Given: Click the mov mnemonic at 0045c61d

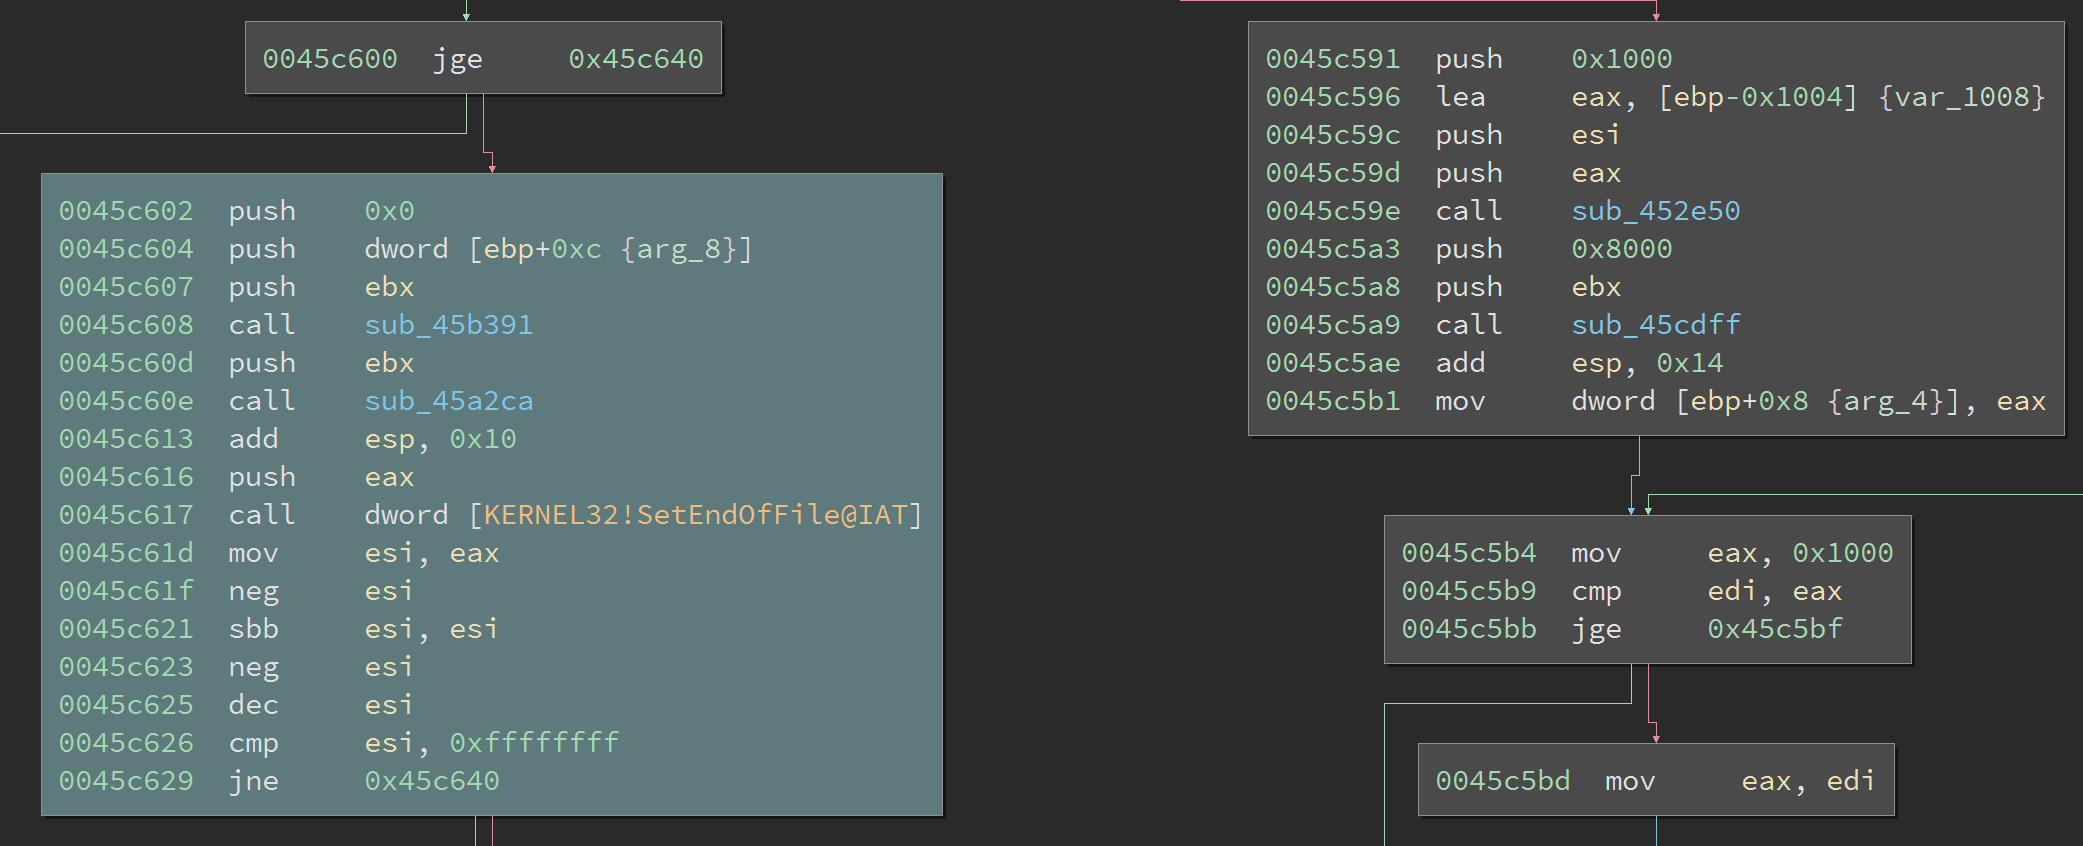Looking at the screenshot, I should point(254,553).
